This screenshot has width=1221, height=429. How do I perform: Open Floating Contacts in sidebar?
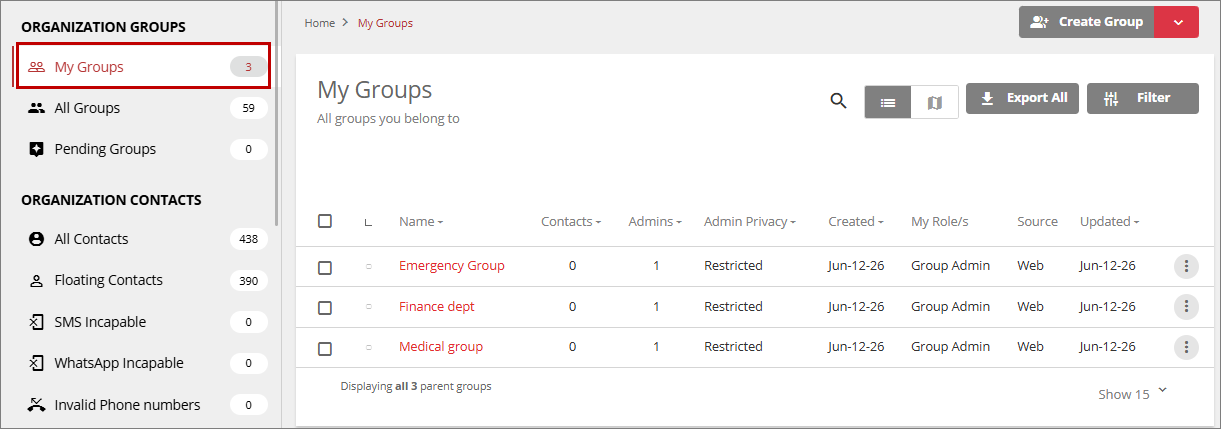click(x=143, y=280)
